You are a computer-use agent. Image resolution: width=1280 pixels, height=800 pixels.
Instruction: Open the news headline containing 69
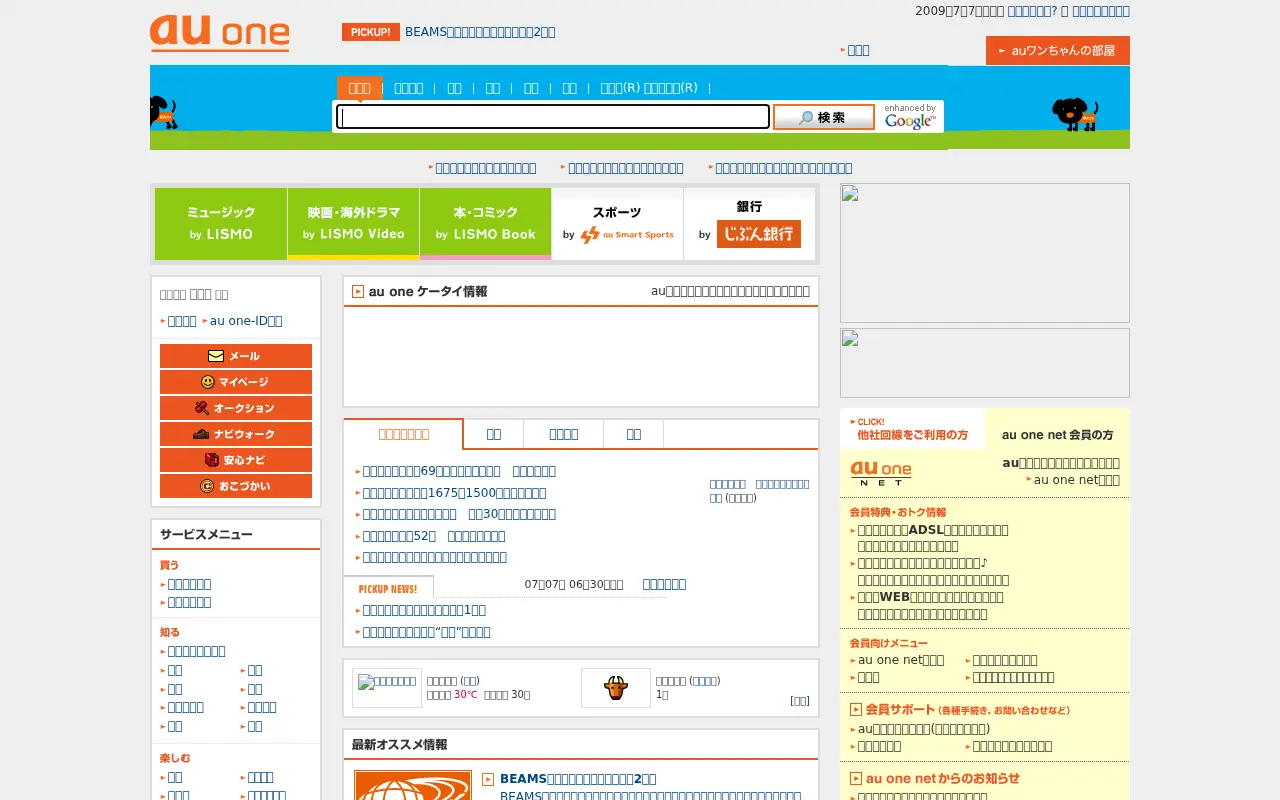tap(459, 471)
